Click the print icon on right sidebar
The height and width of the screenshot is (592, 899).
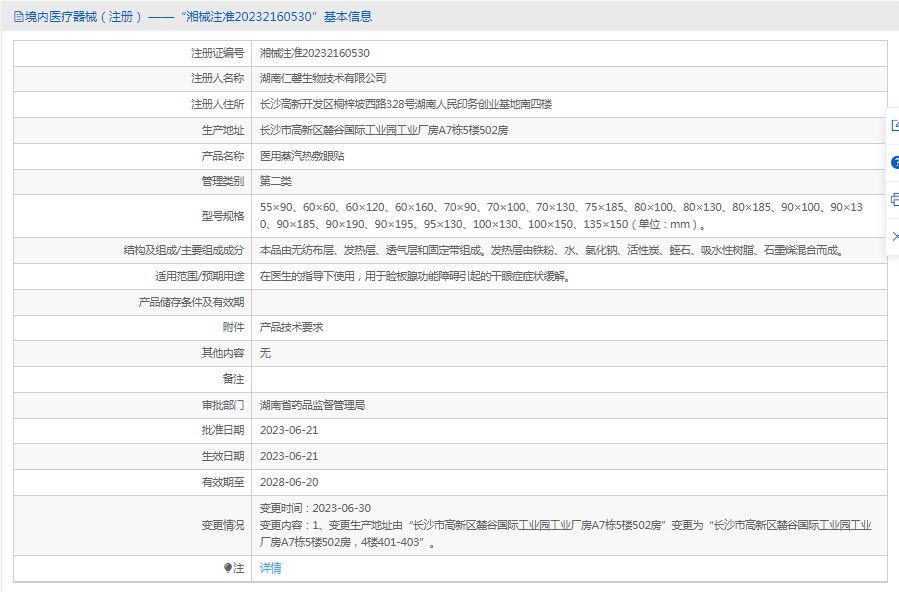(x=893, y=199)
